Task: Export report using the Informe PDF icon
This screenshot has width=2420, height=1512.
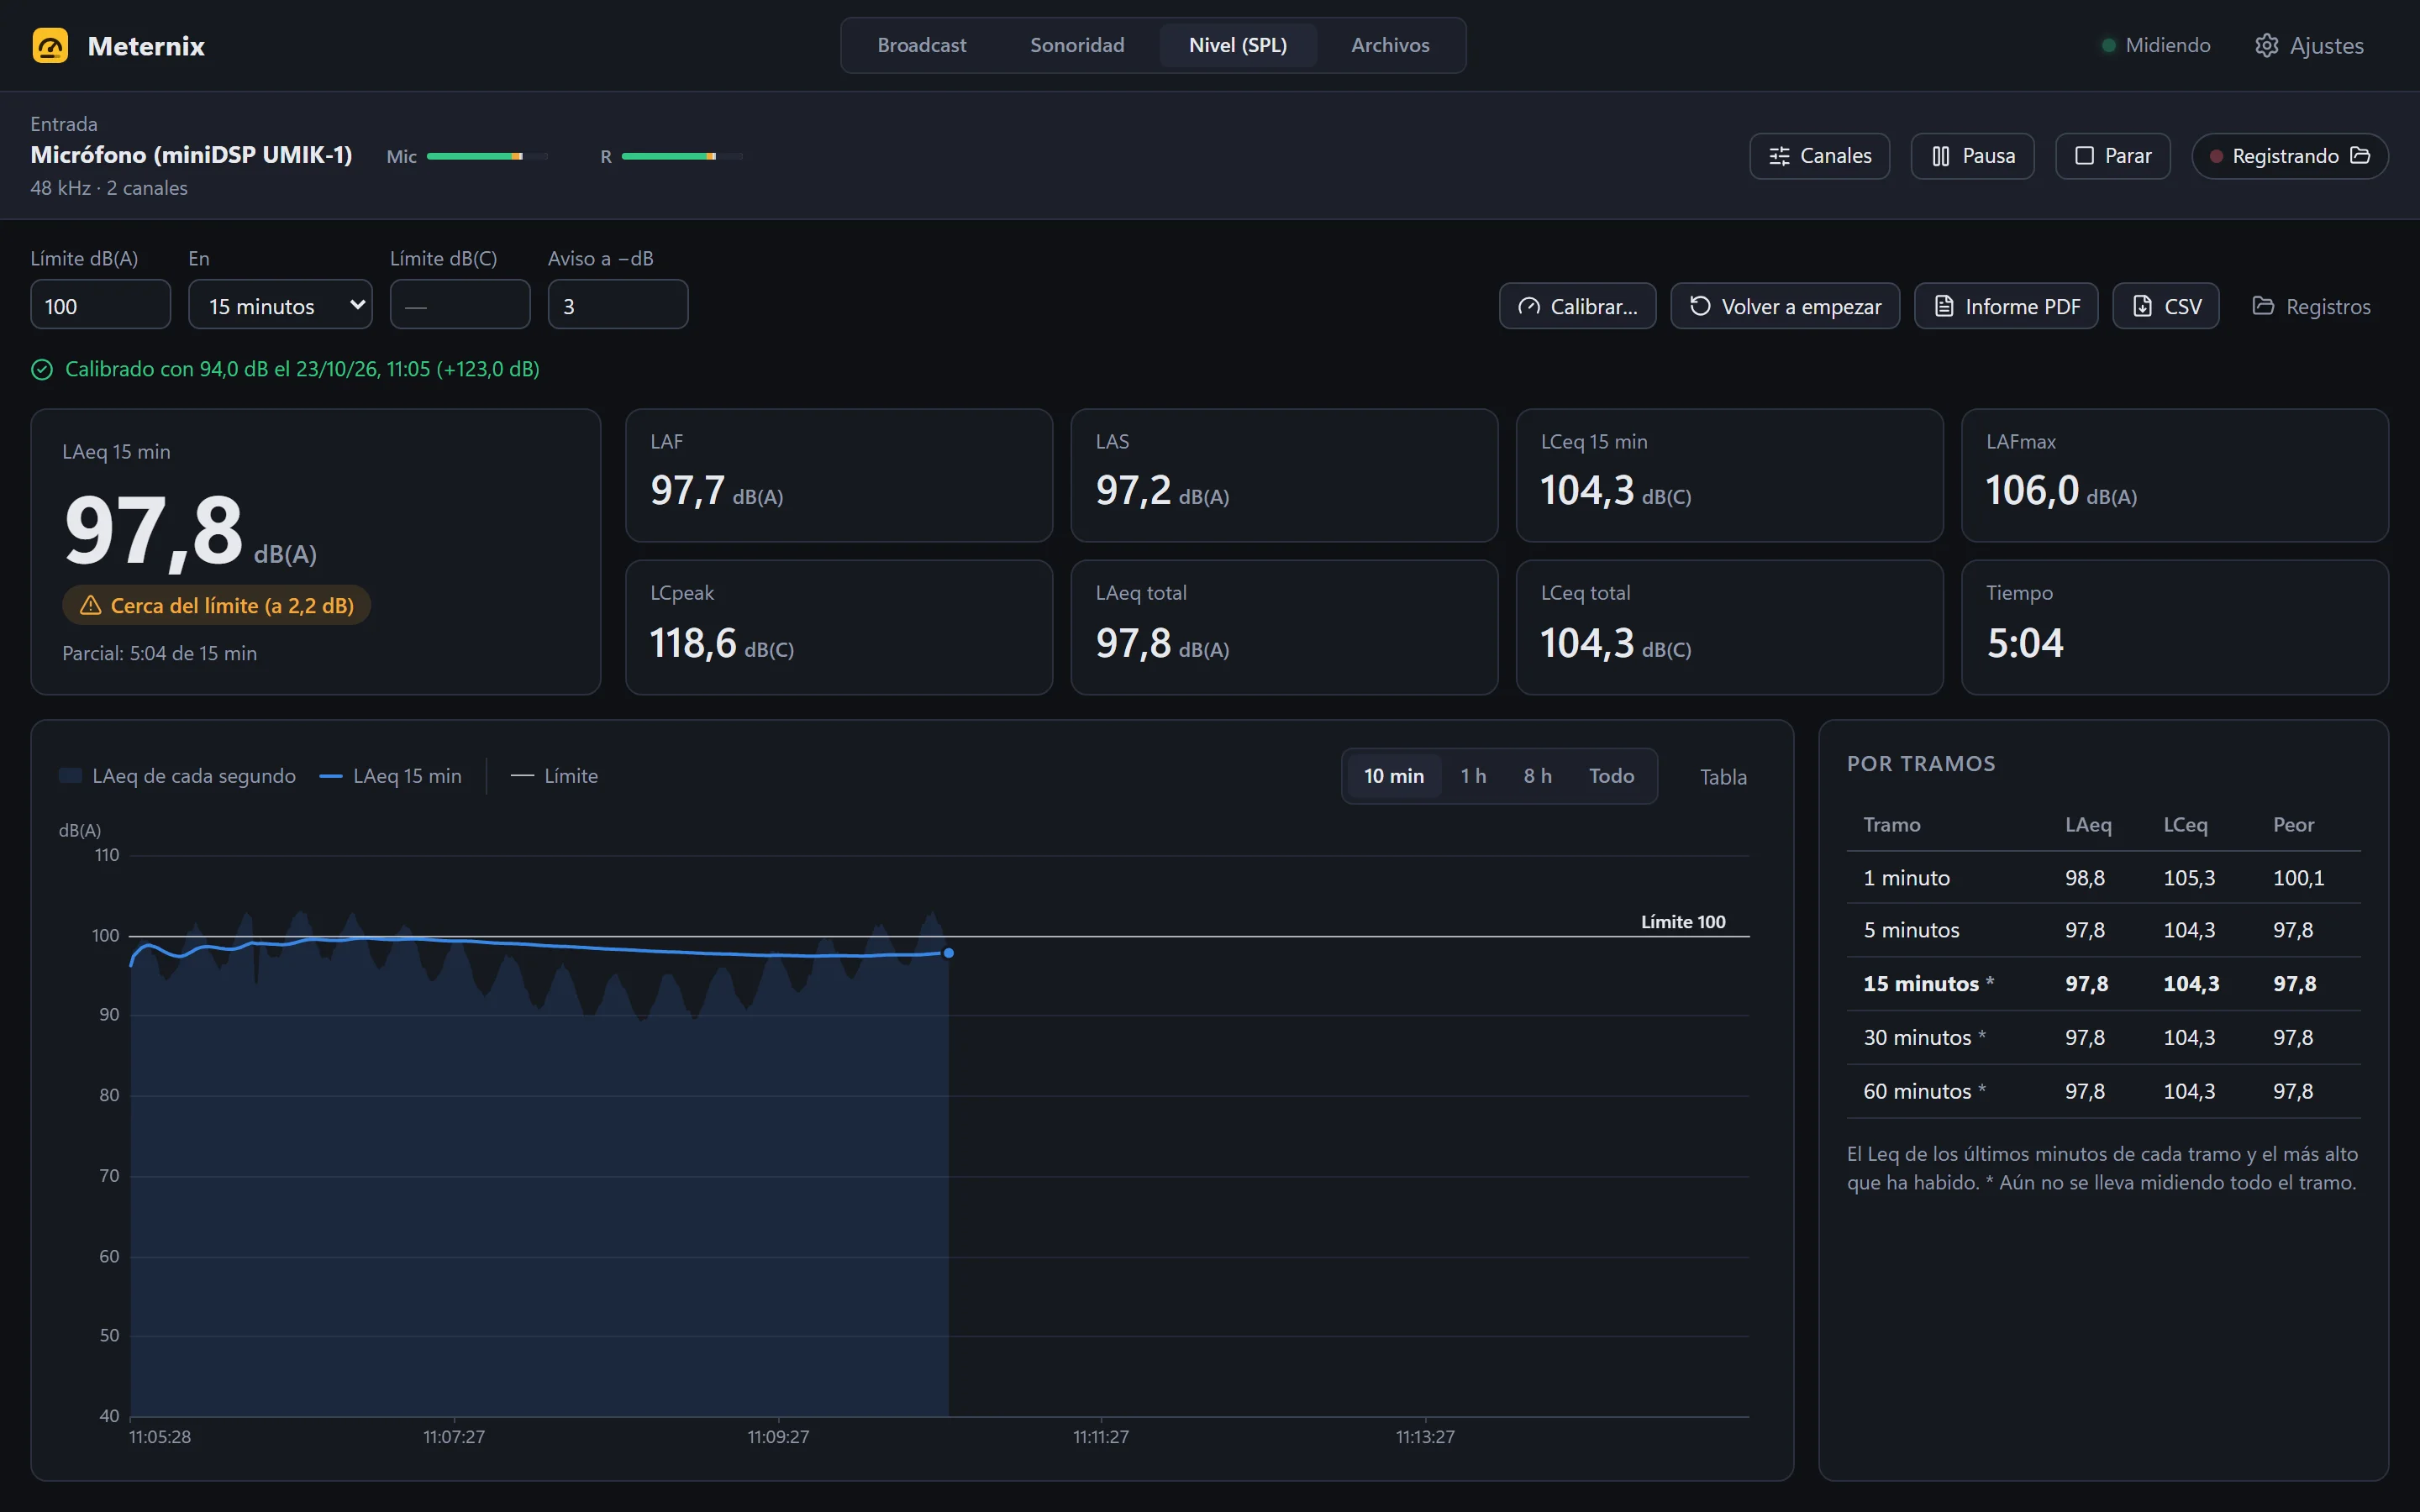Action: coord(1944,306)
